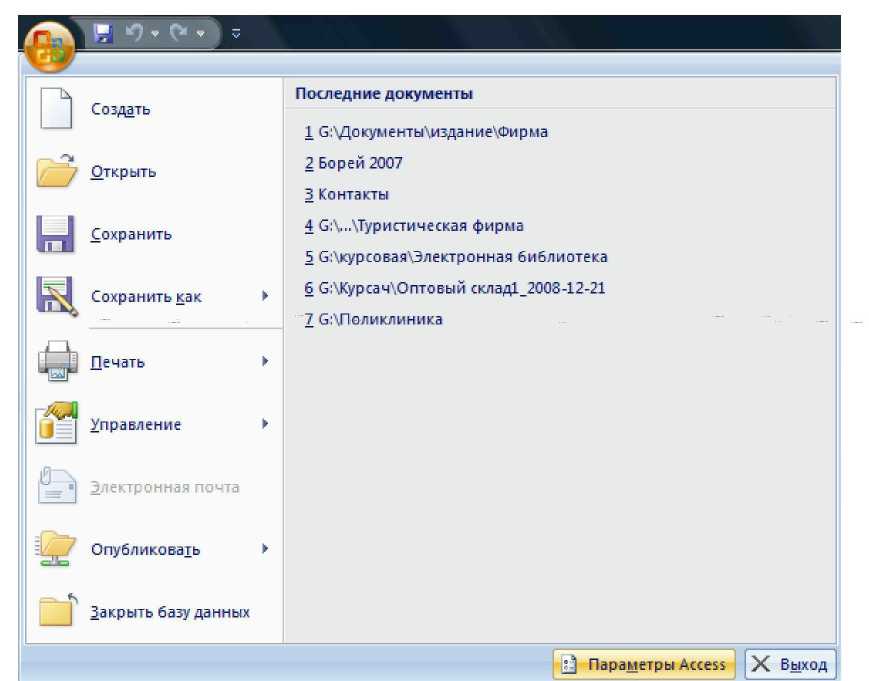The image size is (869, 681).
Task: Click the Redo arrow in the quick access toolbar
Action: click(x=178, y=33)
